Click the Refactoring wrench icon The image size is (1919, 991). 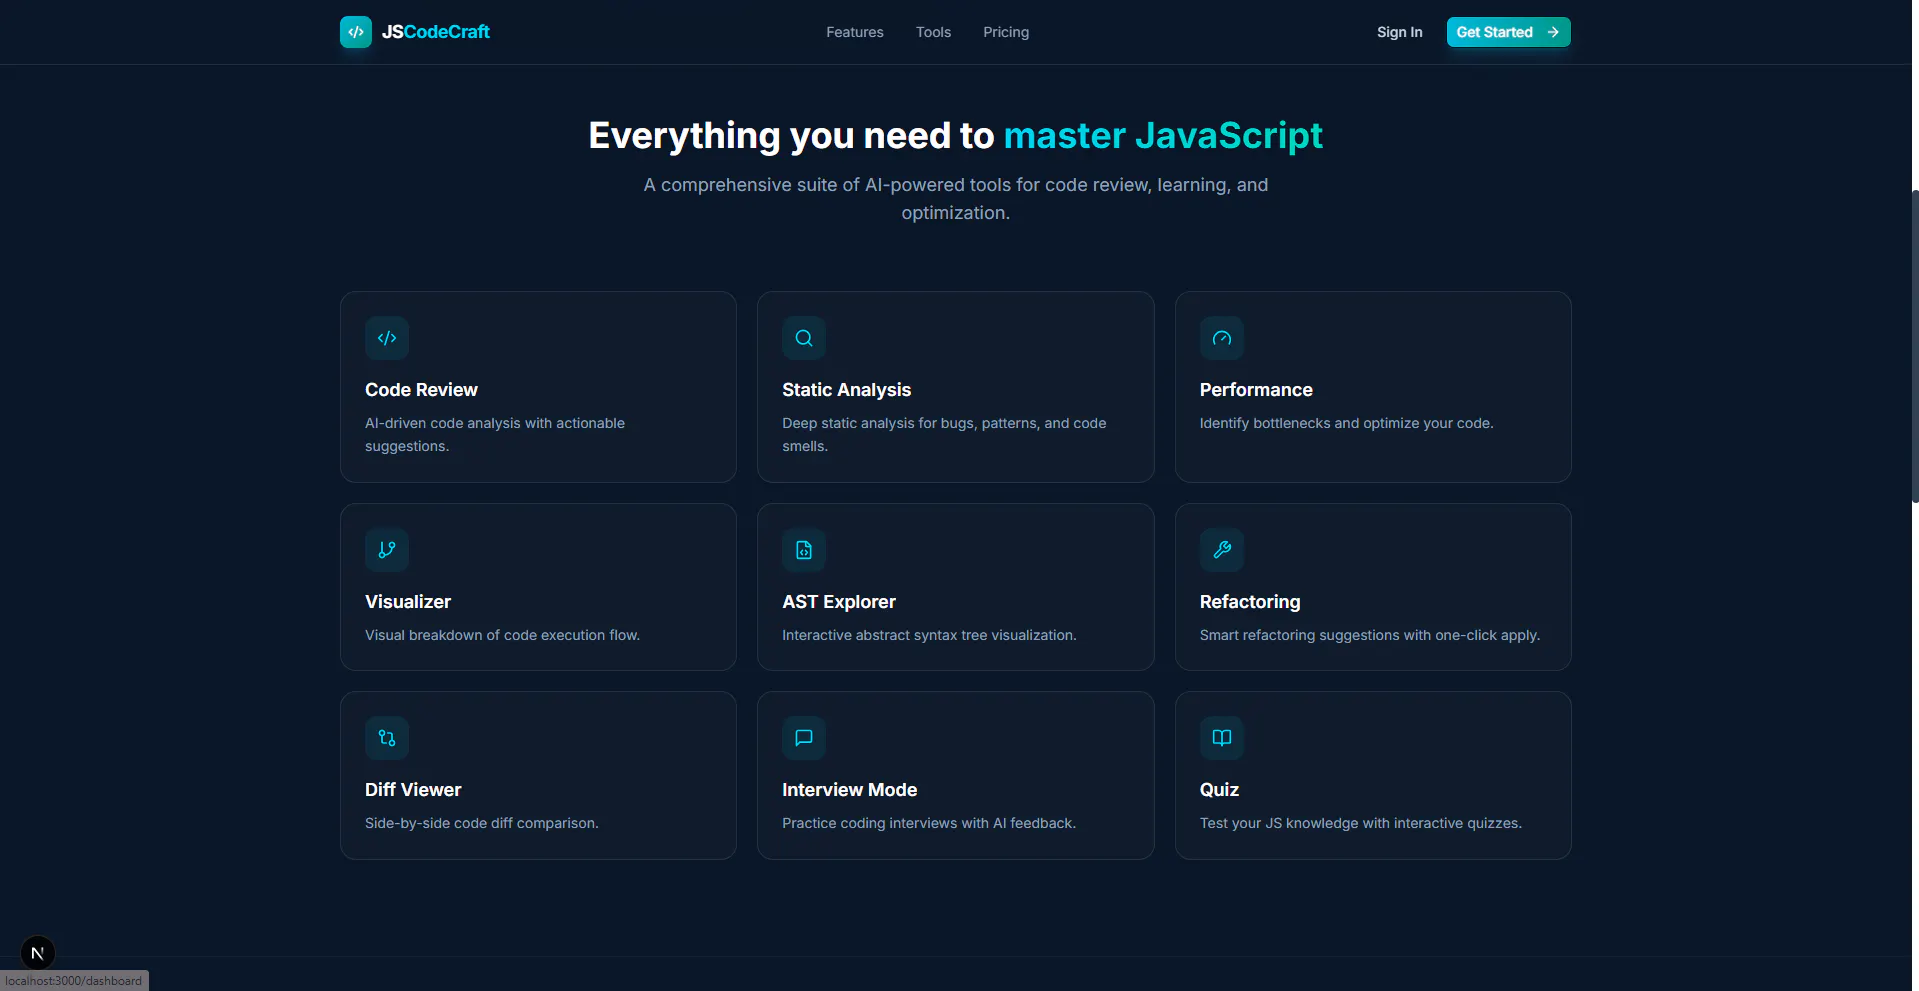(1222, 550)
